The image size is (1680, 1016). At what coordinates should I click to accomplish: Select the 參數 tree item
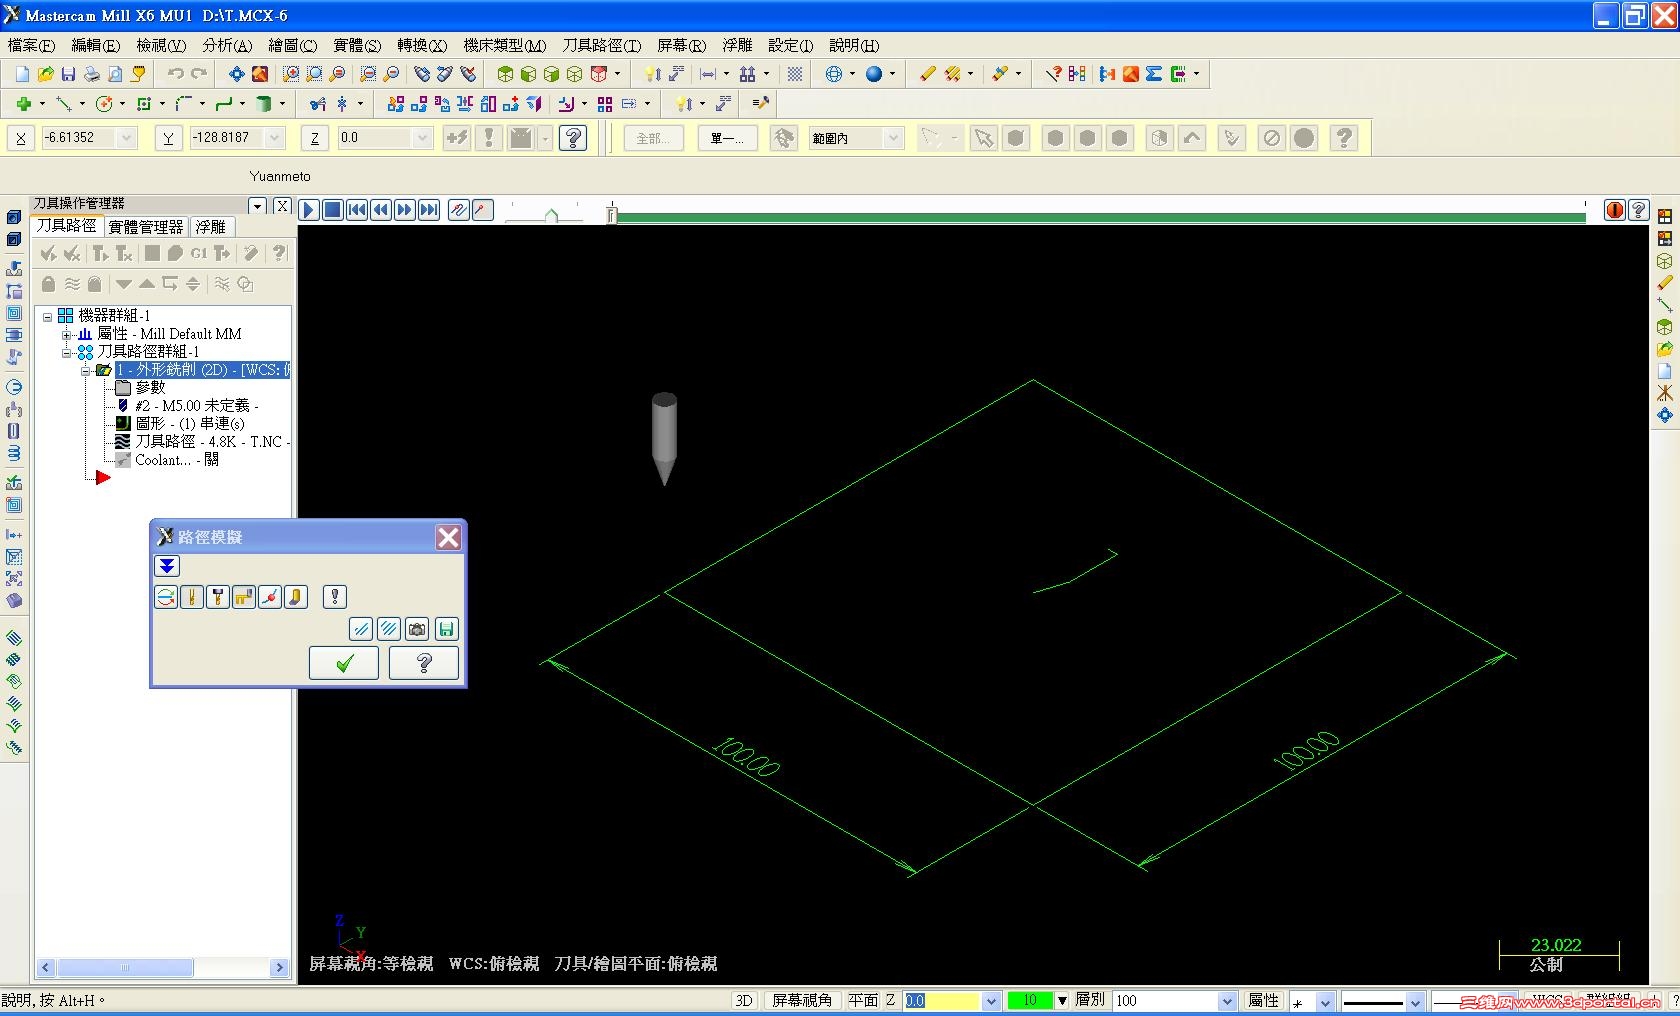[x=150, y=388]
